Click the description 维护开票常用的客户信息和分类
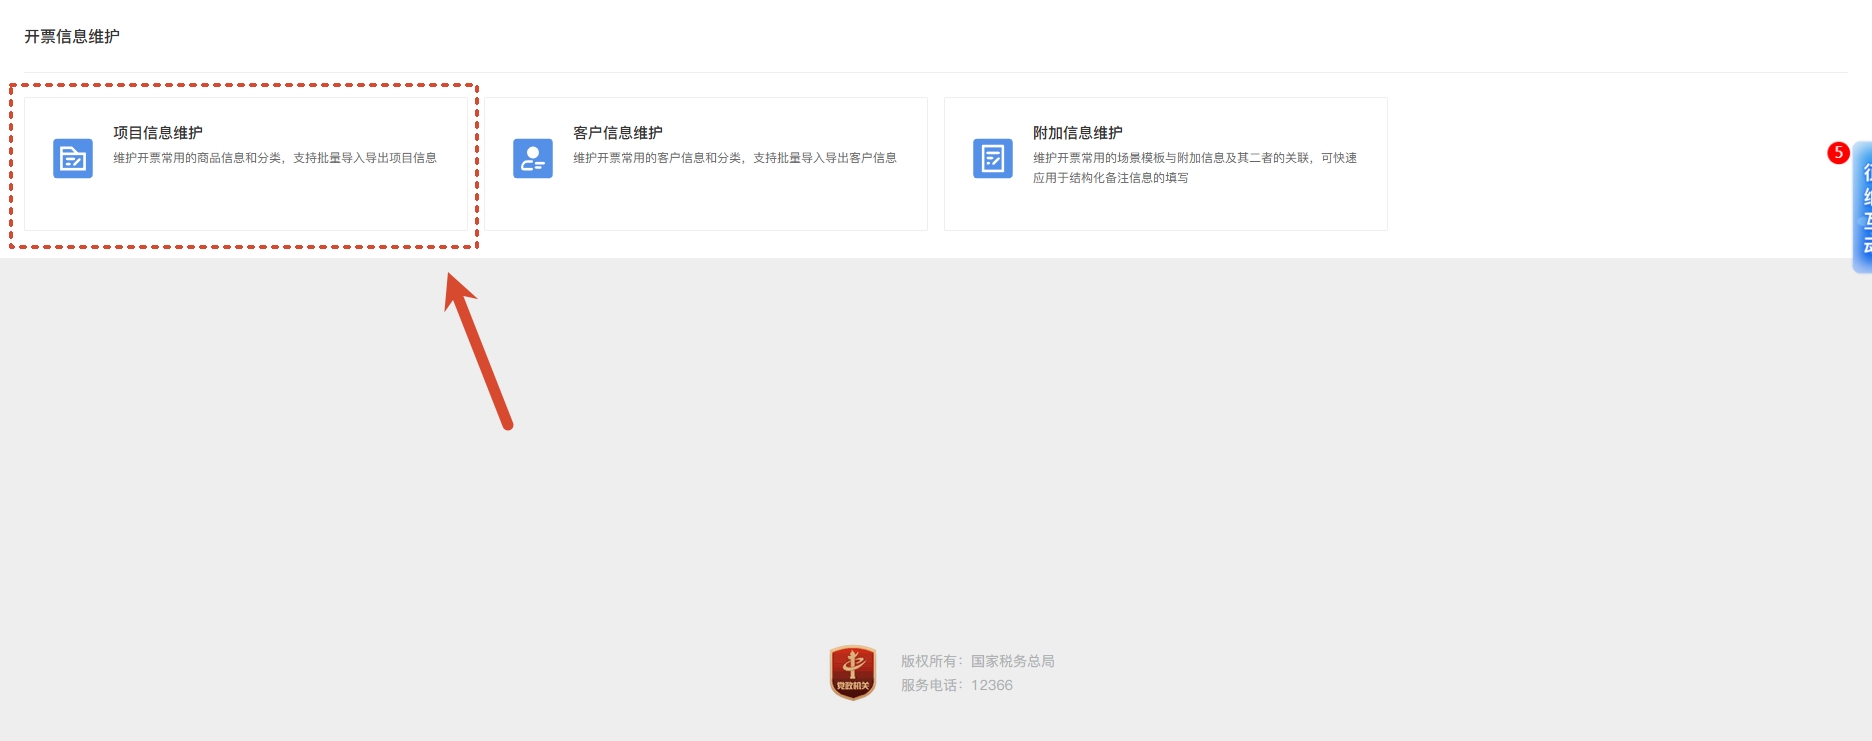This screenshot has width=1872, height=741. 735,158
